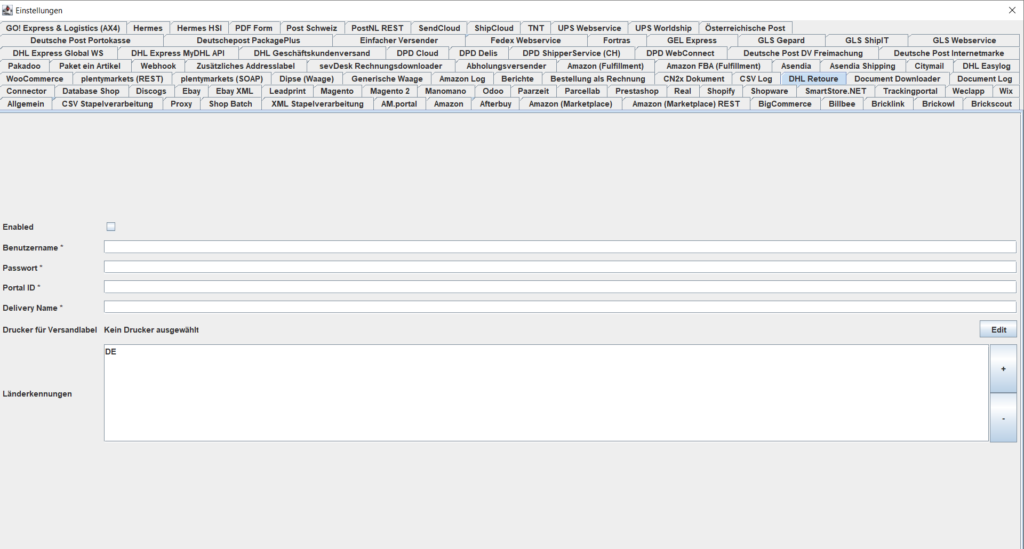Open the Trackingportal tab
Image resolution: width=1024 pixels, height=549 pixels.
coord(910,91)
